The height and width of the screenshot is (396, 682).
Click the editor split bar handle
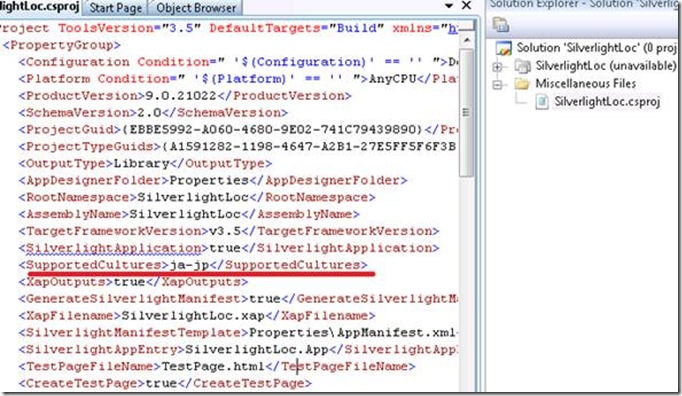pyautogui.click(x=467, y=26)
